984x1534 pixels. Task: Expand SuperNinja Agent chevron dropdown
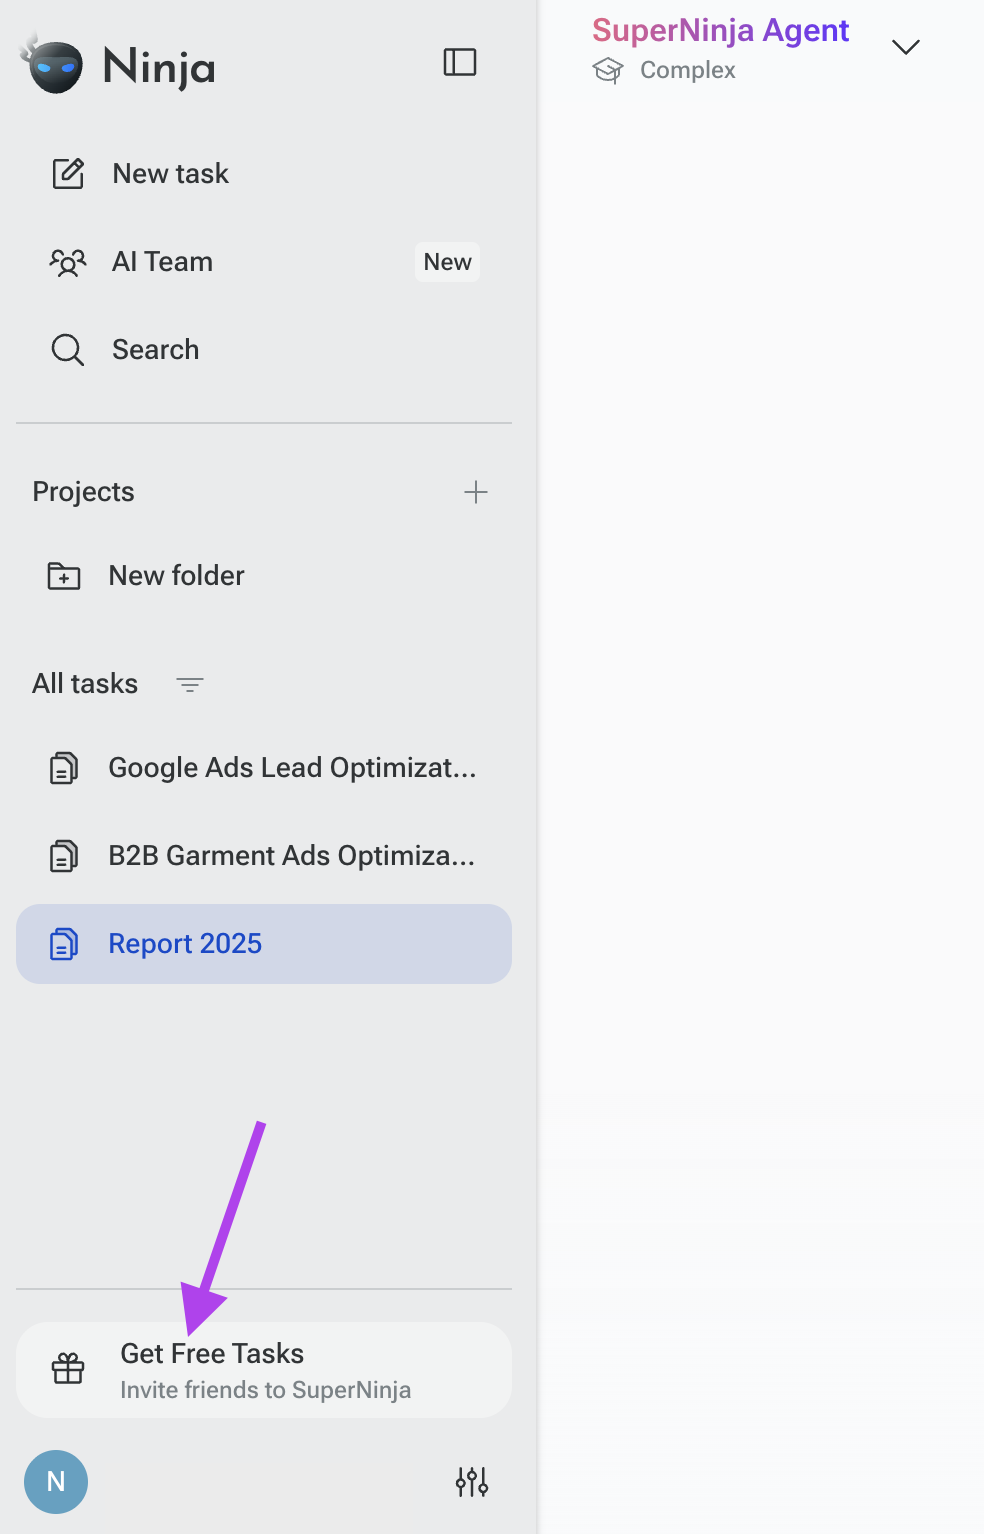click(906, 47)
